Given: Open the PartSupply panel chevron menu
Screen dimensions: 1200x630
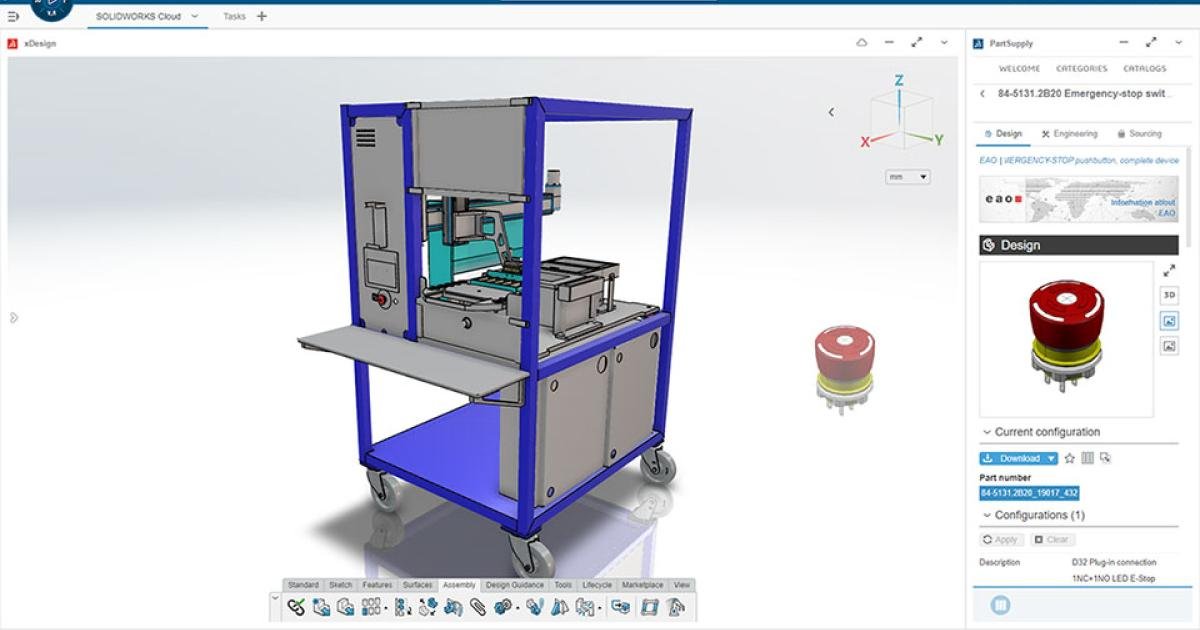Looking at the screenshot, I should coord(1179,43).
